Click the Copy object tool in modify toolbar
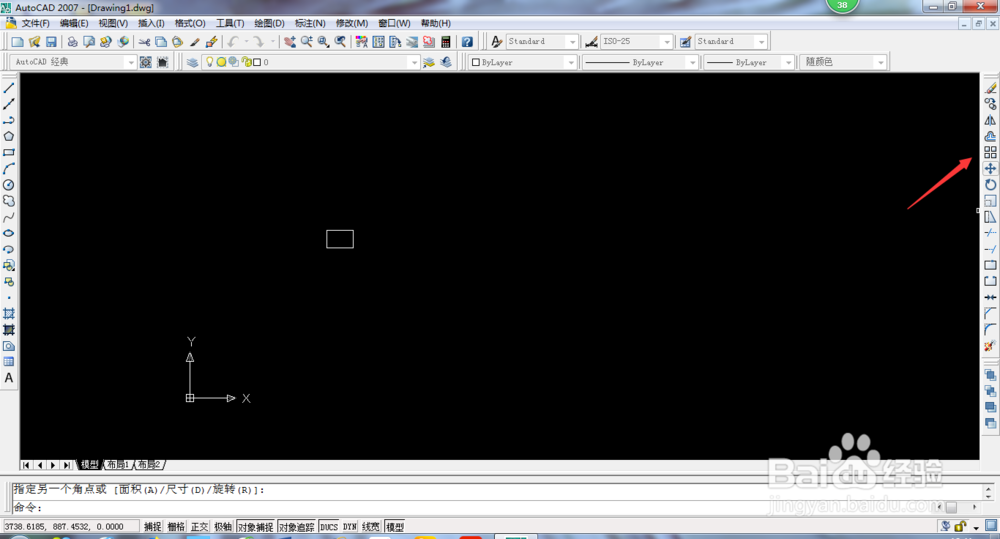 (990, 104)
